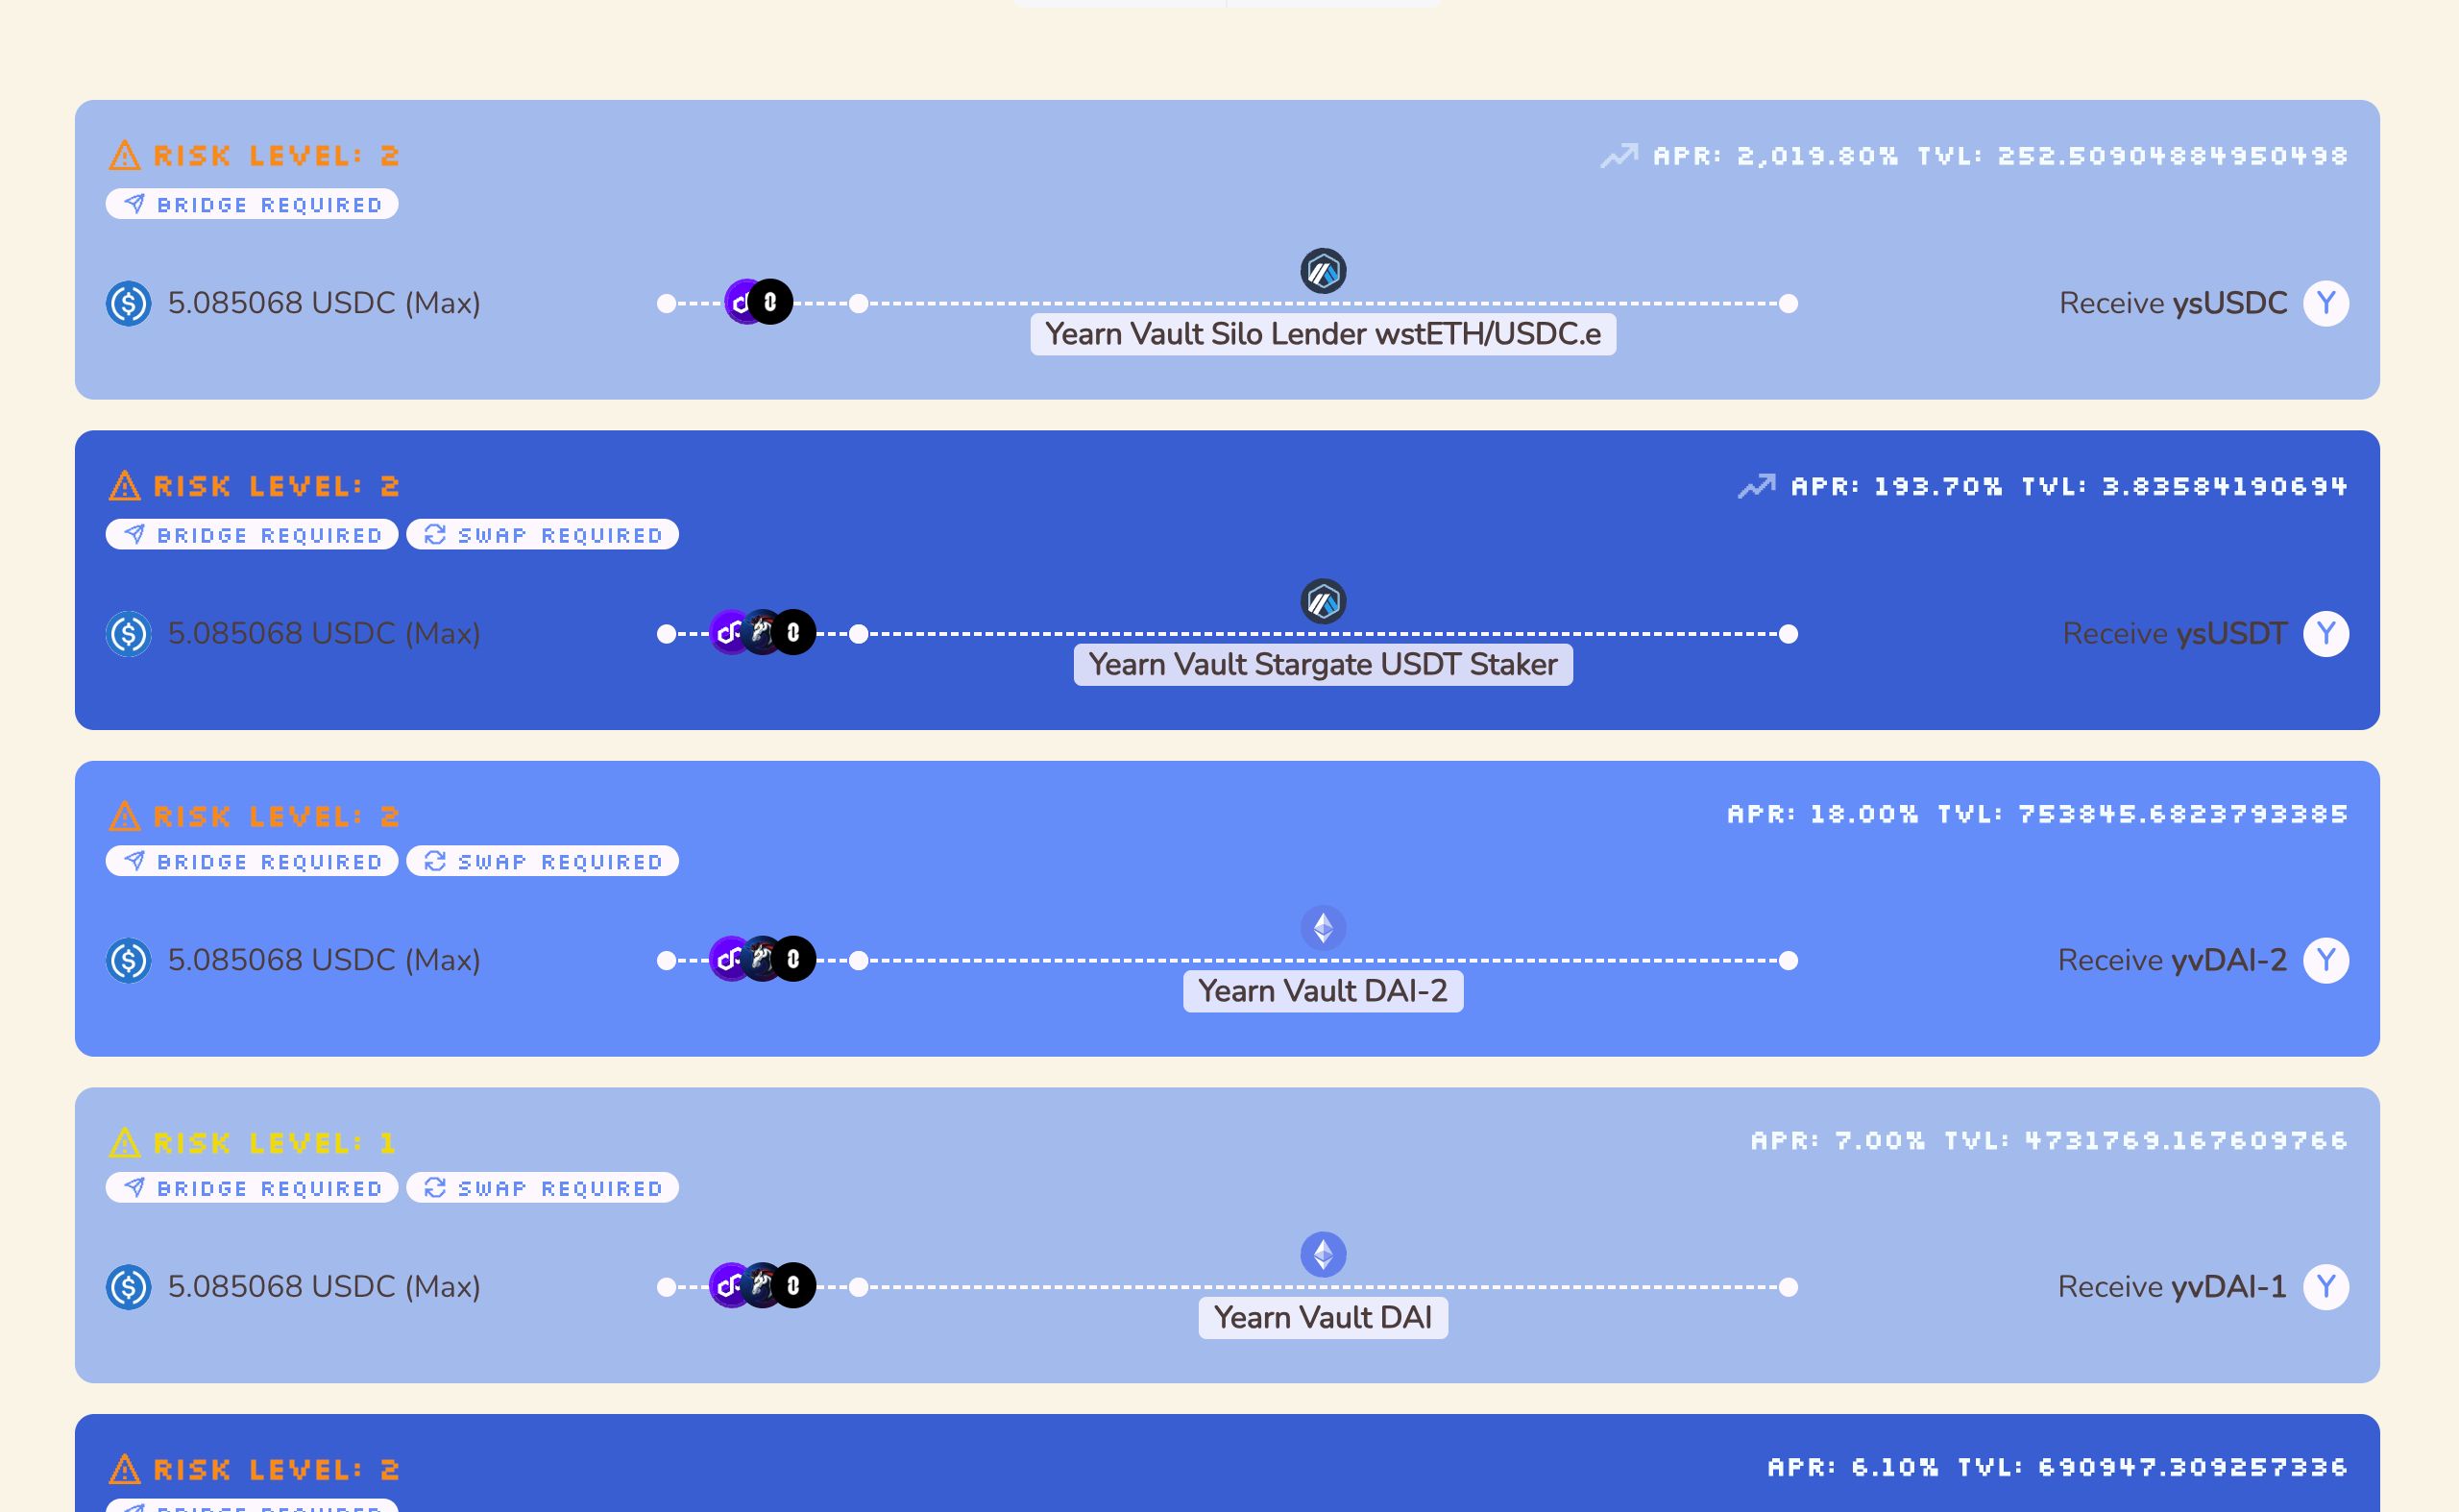Click the Risk Level 1 heading
2459x1512 pixels.
[275, 1143]
